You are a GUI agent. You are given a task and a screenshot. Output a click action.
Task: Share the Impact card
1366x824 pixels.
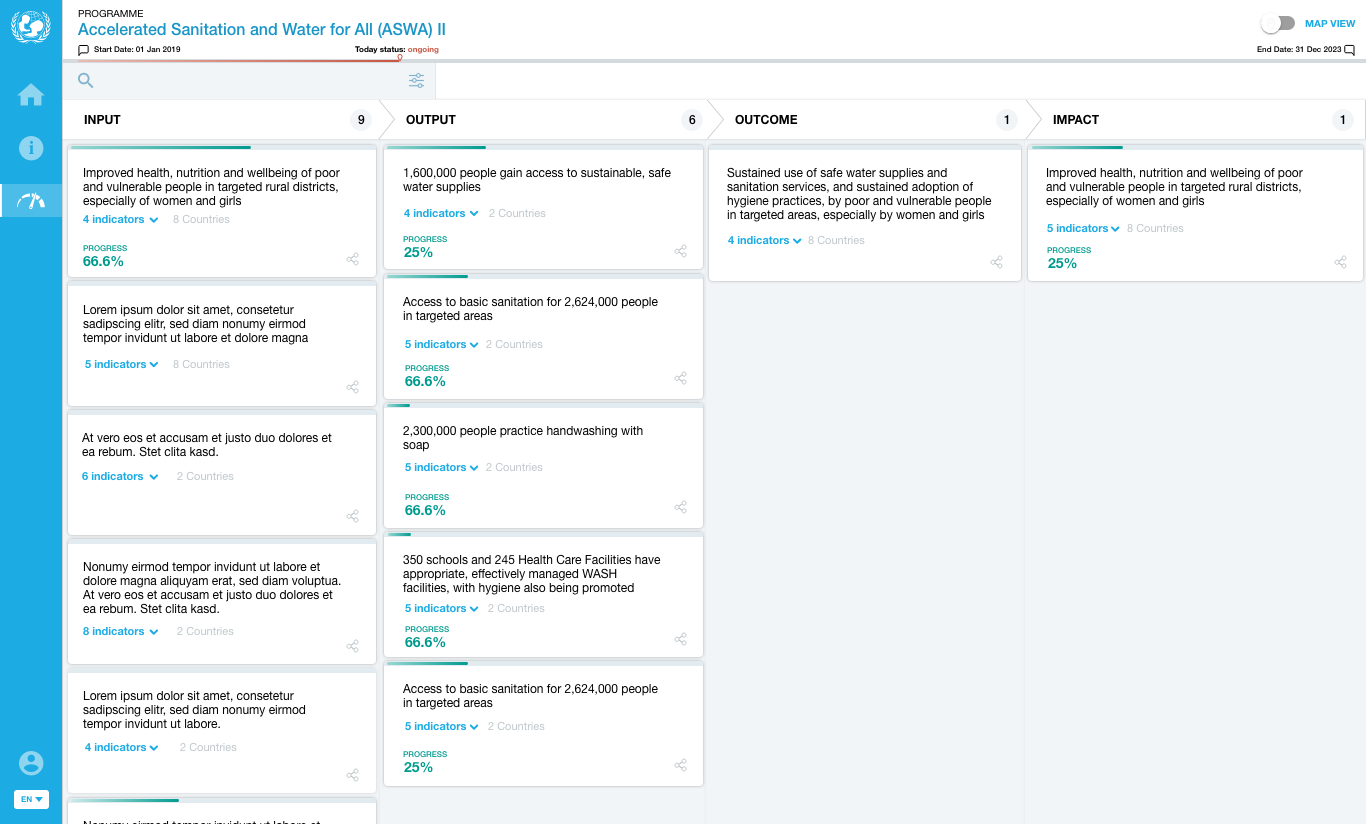(x=1341, y=262)
